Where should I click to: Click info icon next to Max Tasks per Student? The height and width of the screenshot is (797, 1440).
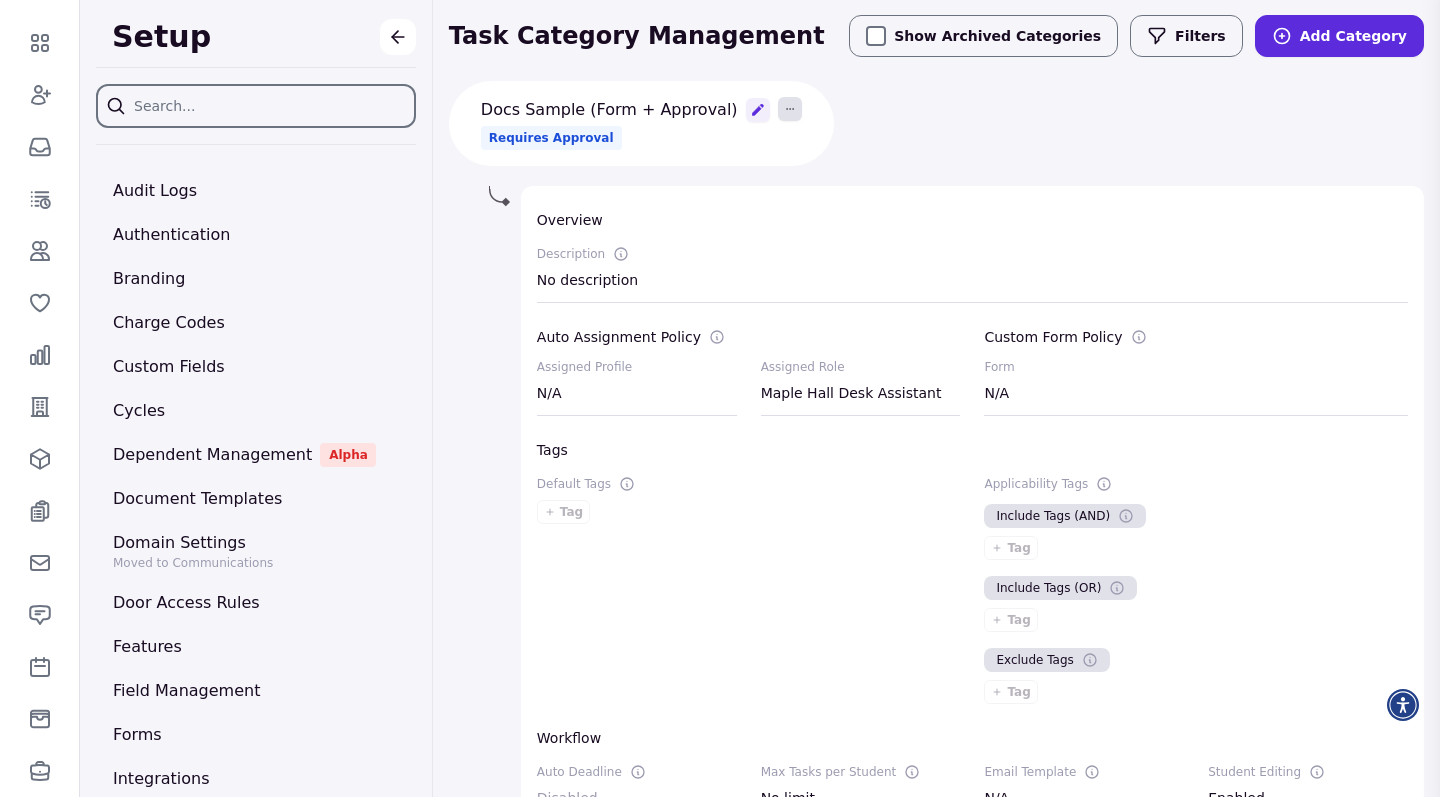(912, 772)
